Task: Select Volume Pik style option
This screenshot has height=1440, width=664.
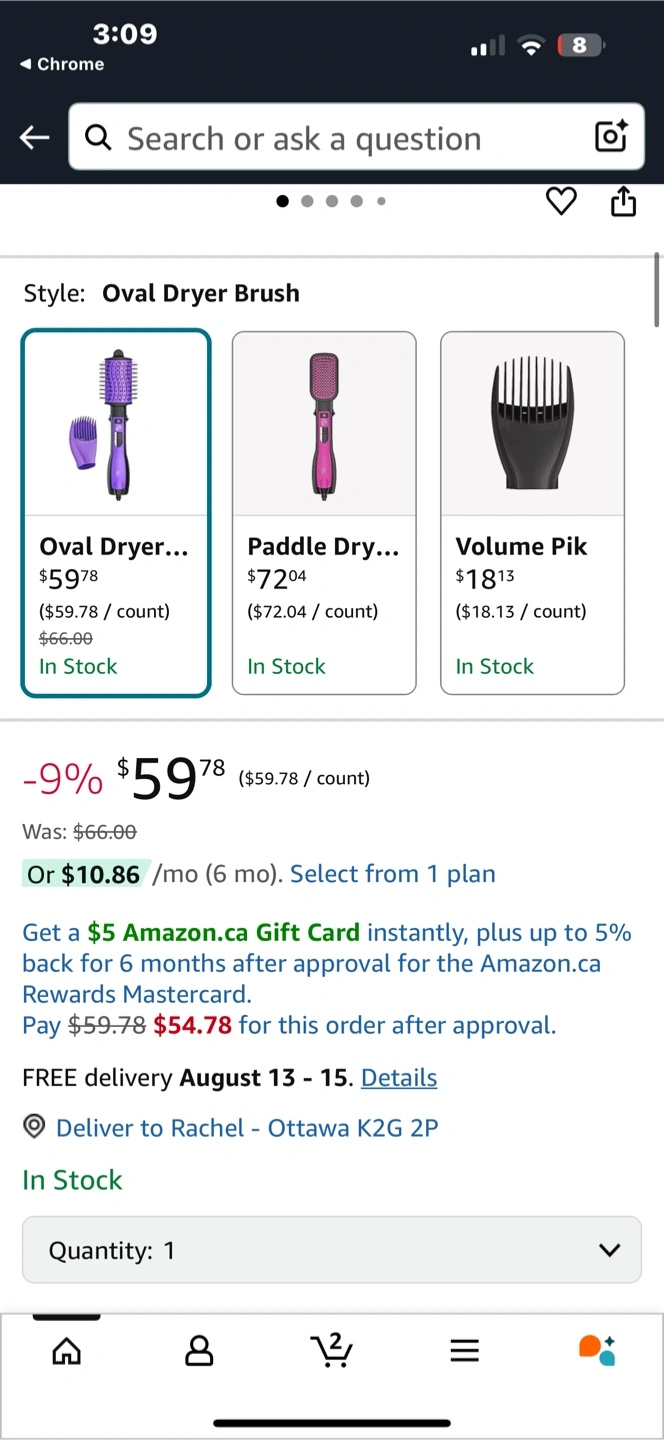Action: [532, 512]
